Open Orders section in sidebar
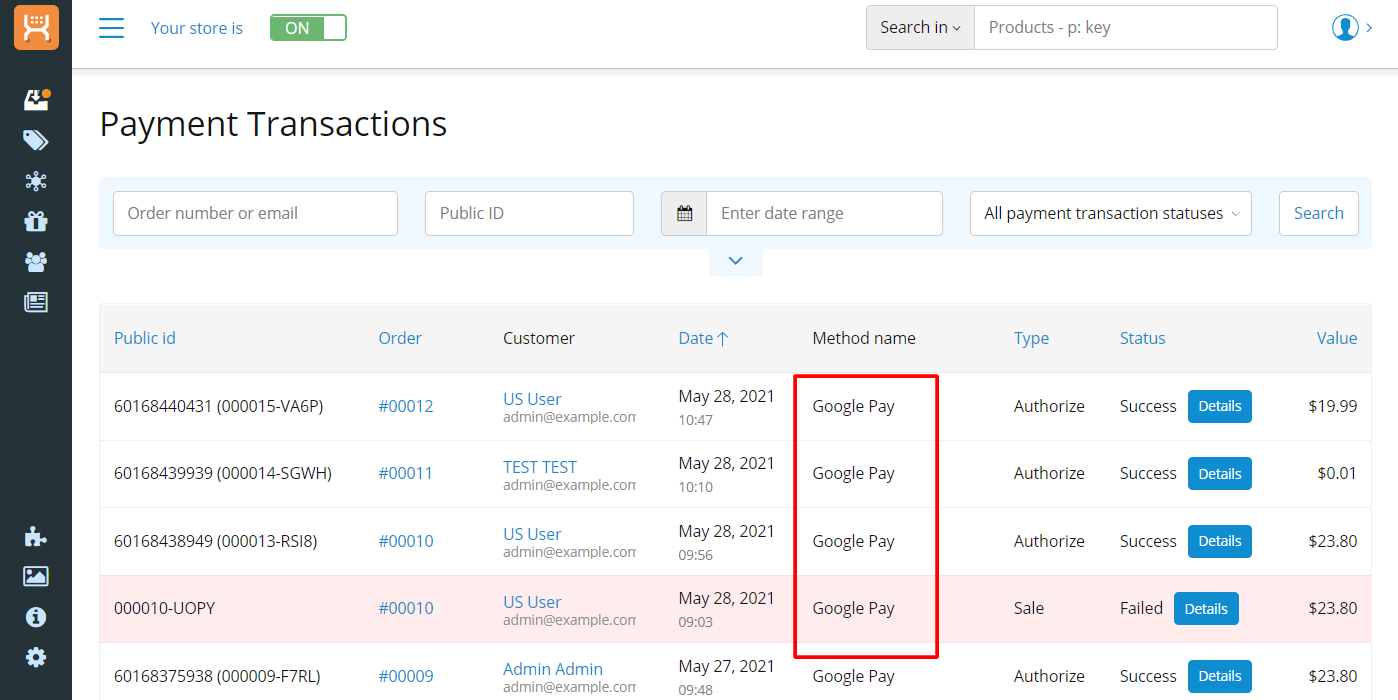 [36, 99]
